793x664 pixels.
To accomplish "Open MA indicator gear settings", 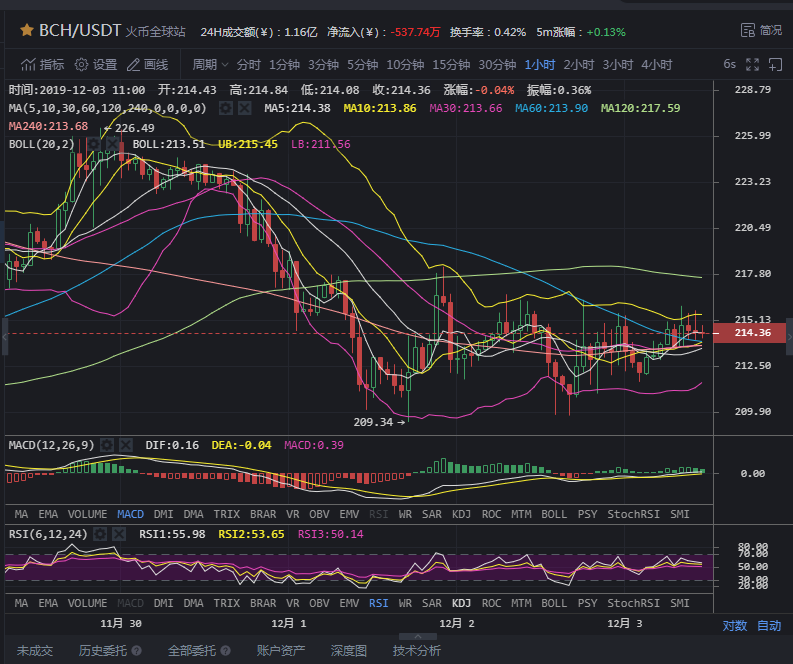I will [225, 108].
